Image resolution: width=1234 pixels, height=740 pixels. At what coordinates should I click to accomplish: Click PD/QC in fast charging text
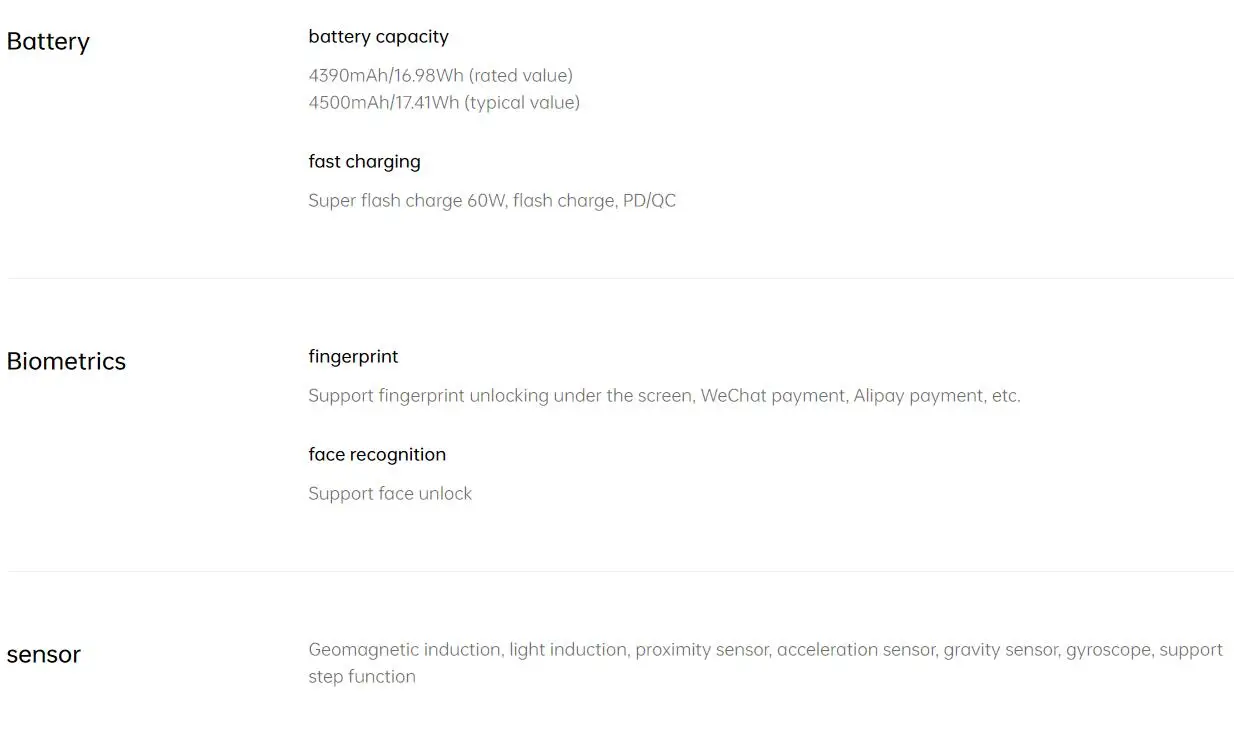pos(649,201)
